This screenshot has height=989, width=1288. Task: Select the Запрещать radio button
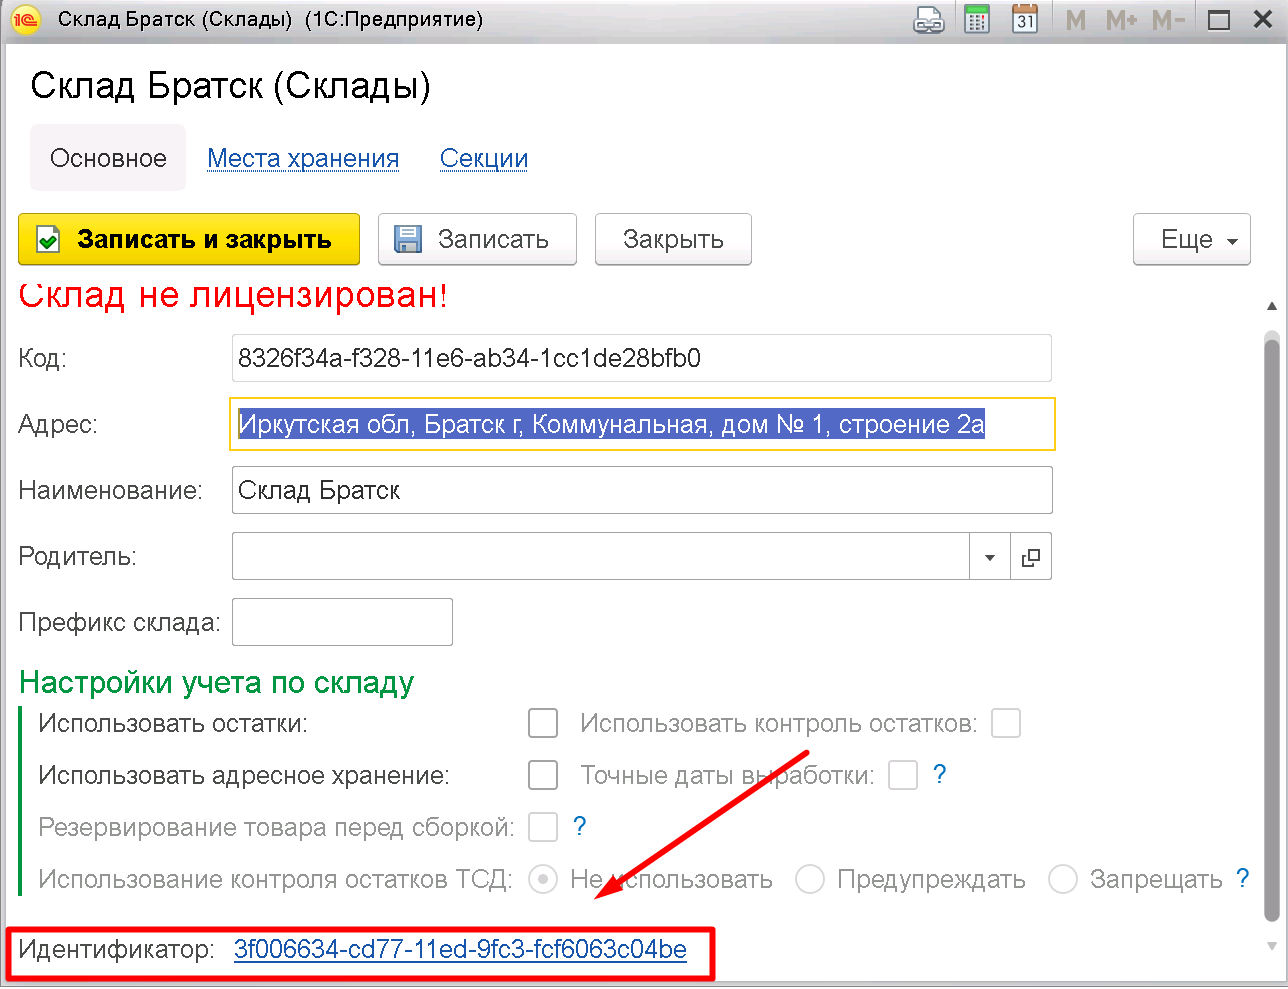(1062, 880)
